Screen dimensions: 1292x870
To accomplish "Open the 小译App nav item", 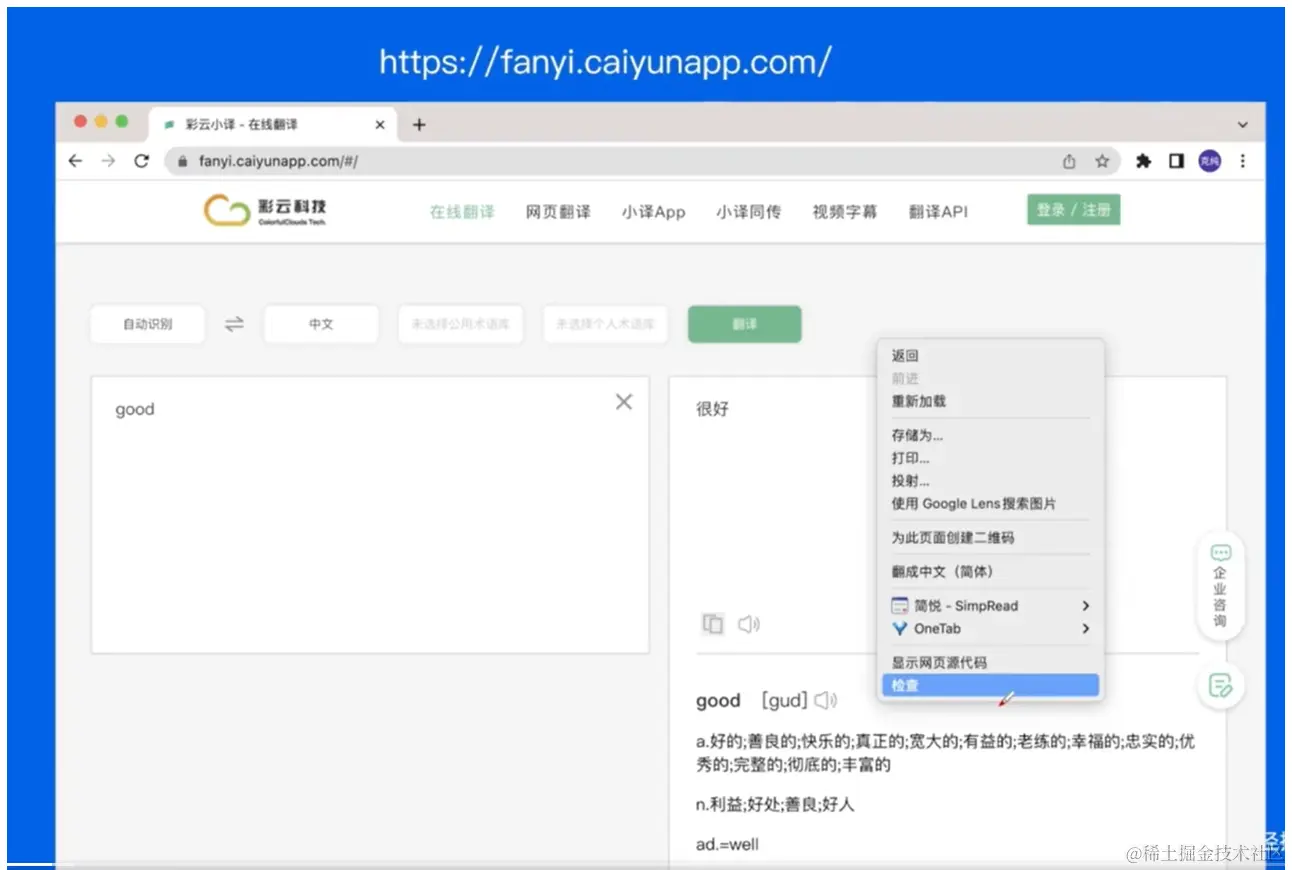I will (654, 212).
